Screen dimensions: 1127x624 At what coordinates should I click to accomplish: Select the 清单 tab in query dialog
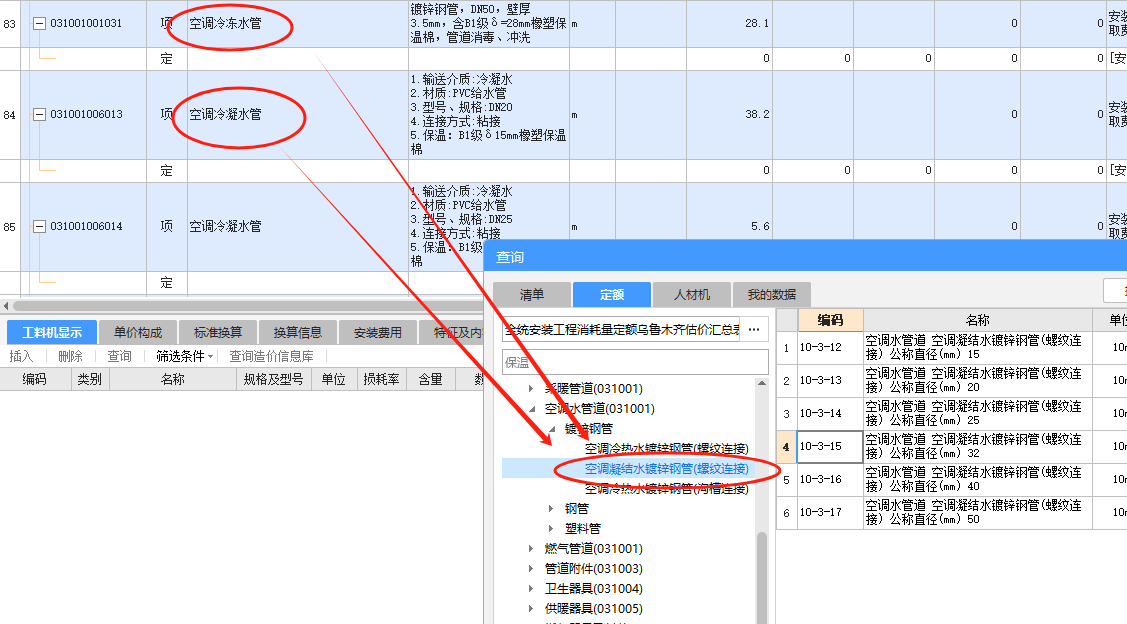[x=532, y=295]
